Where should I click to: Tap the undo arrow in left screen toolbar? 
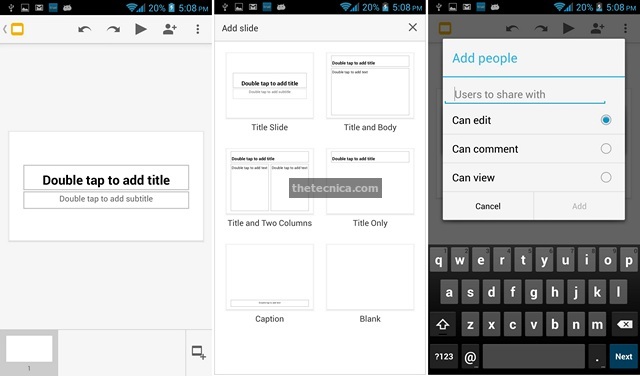[84, 29]
